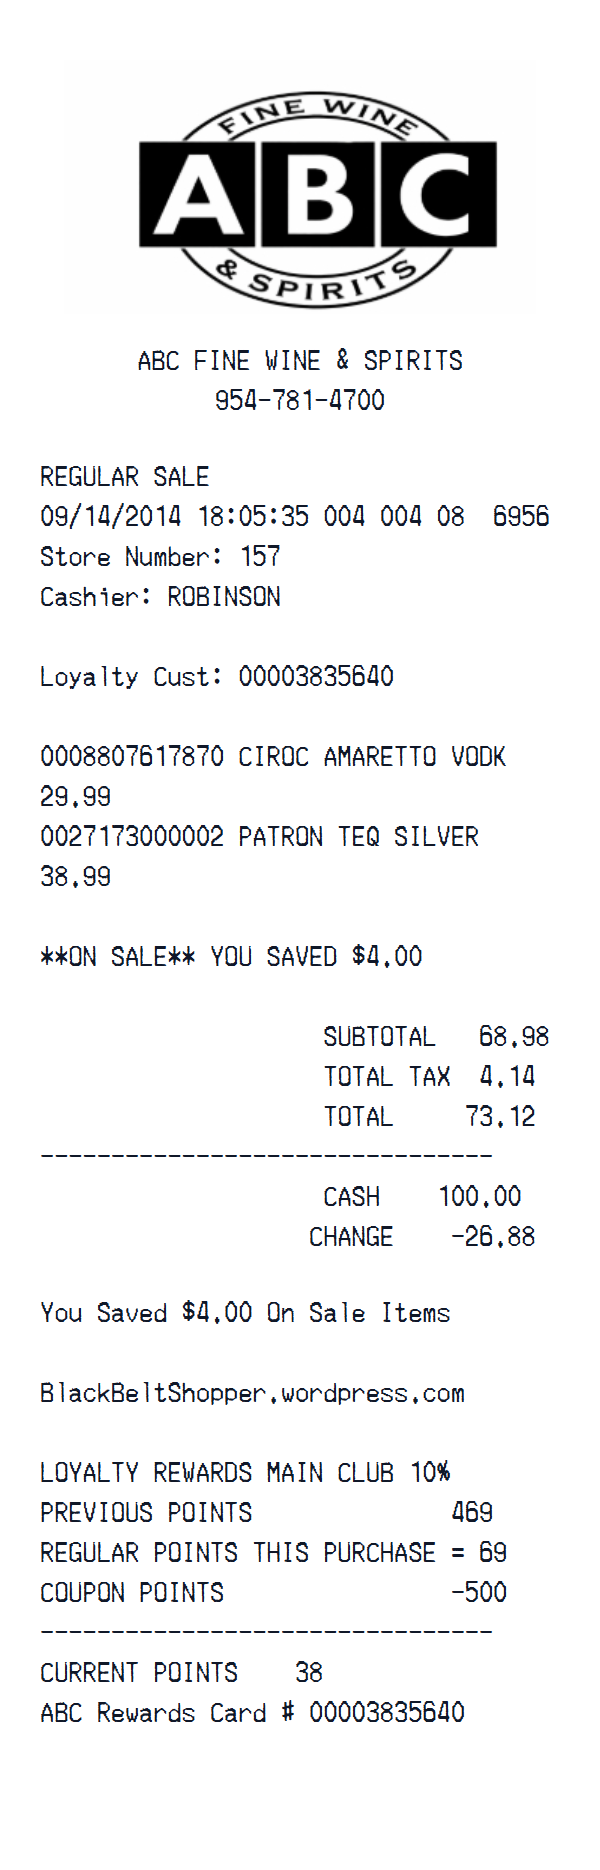
Task: Click the CIROC AMARETTO VODK item
Action: [371, 757]
